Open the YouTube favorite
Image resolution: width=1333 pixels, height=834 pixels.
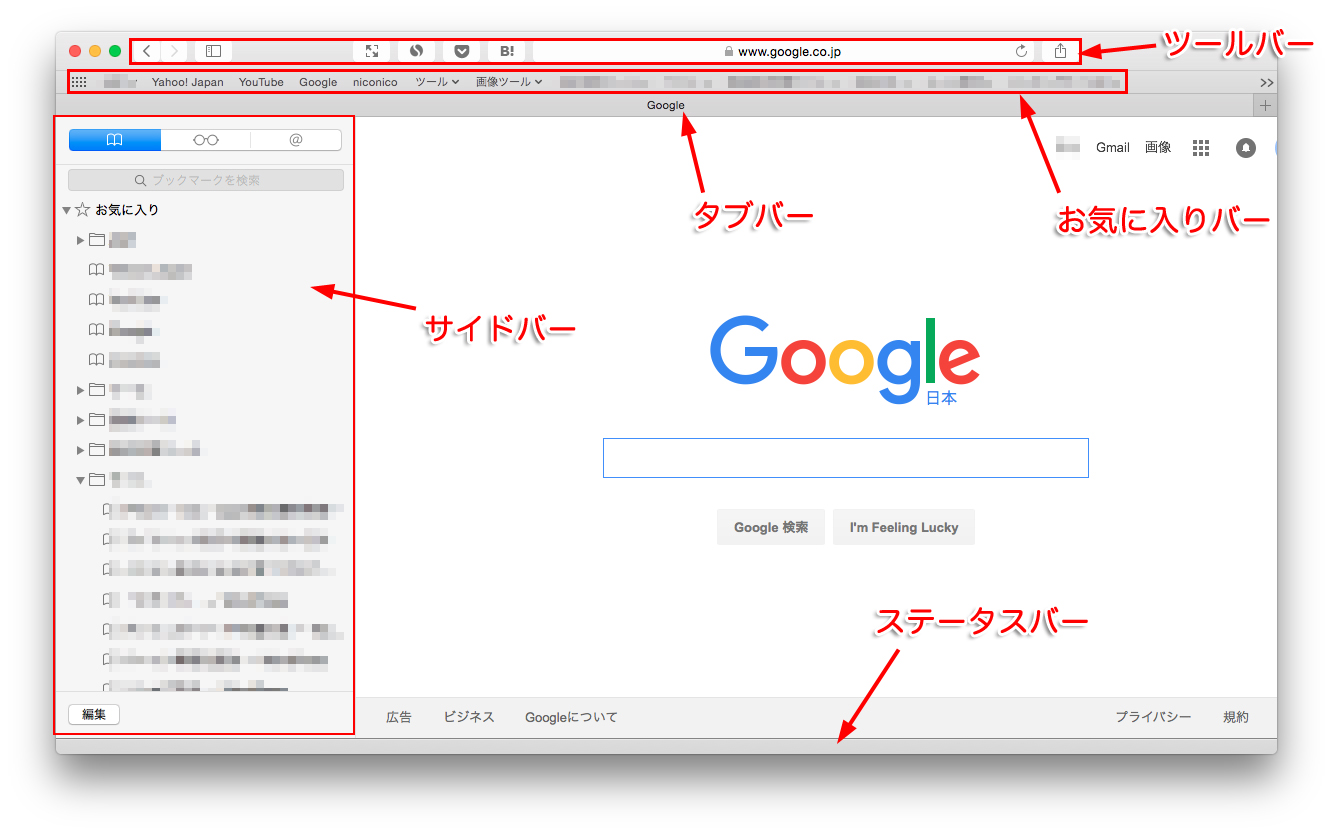pyautogui.click(x=261, y=82)
